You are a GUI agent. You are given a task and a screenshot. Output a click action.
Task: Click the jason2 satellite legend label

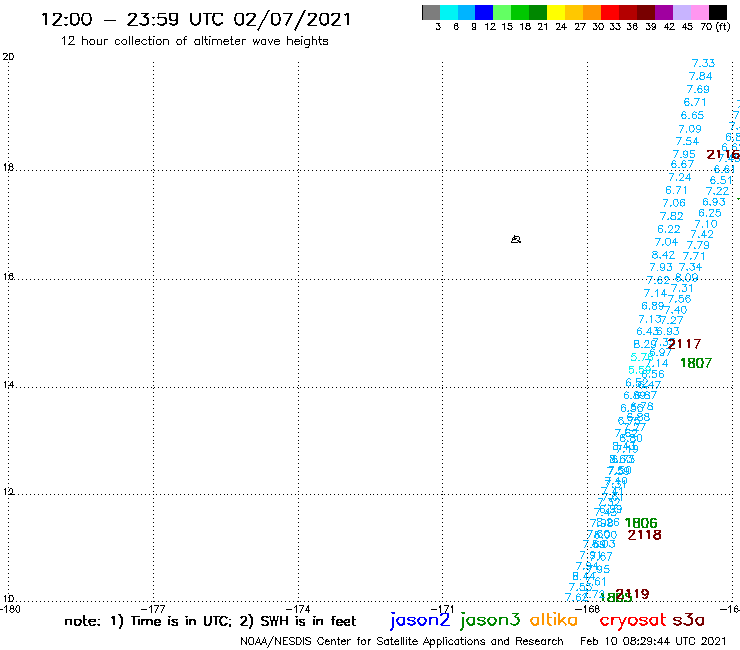420,620
